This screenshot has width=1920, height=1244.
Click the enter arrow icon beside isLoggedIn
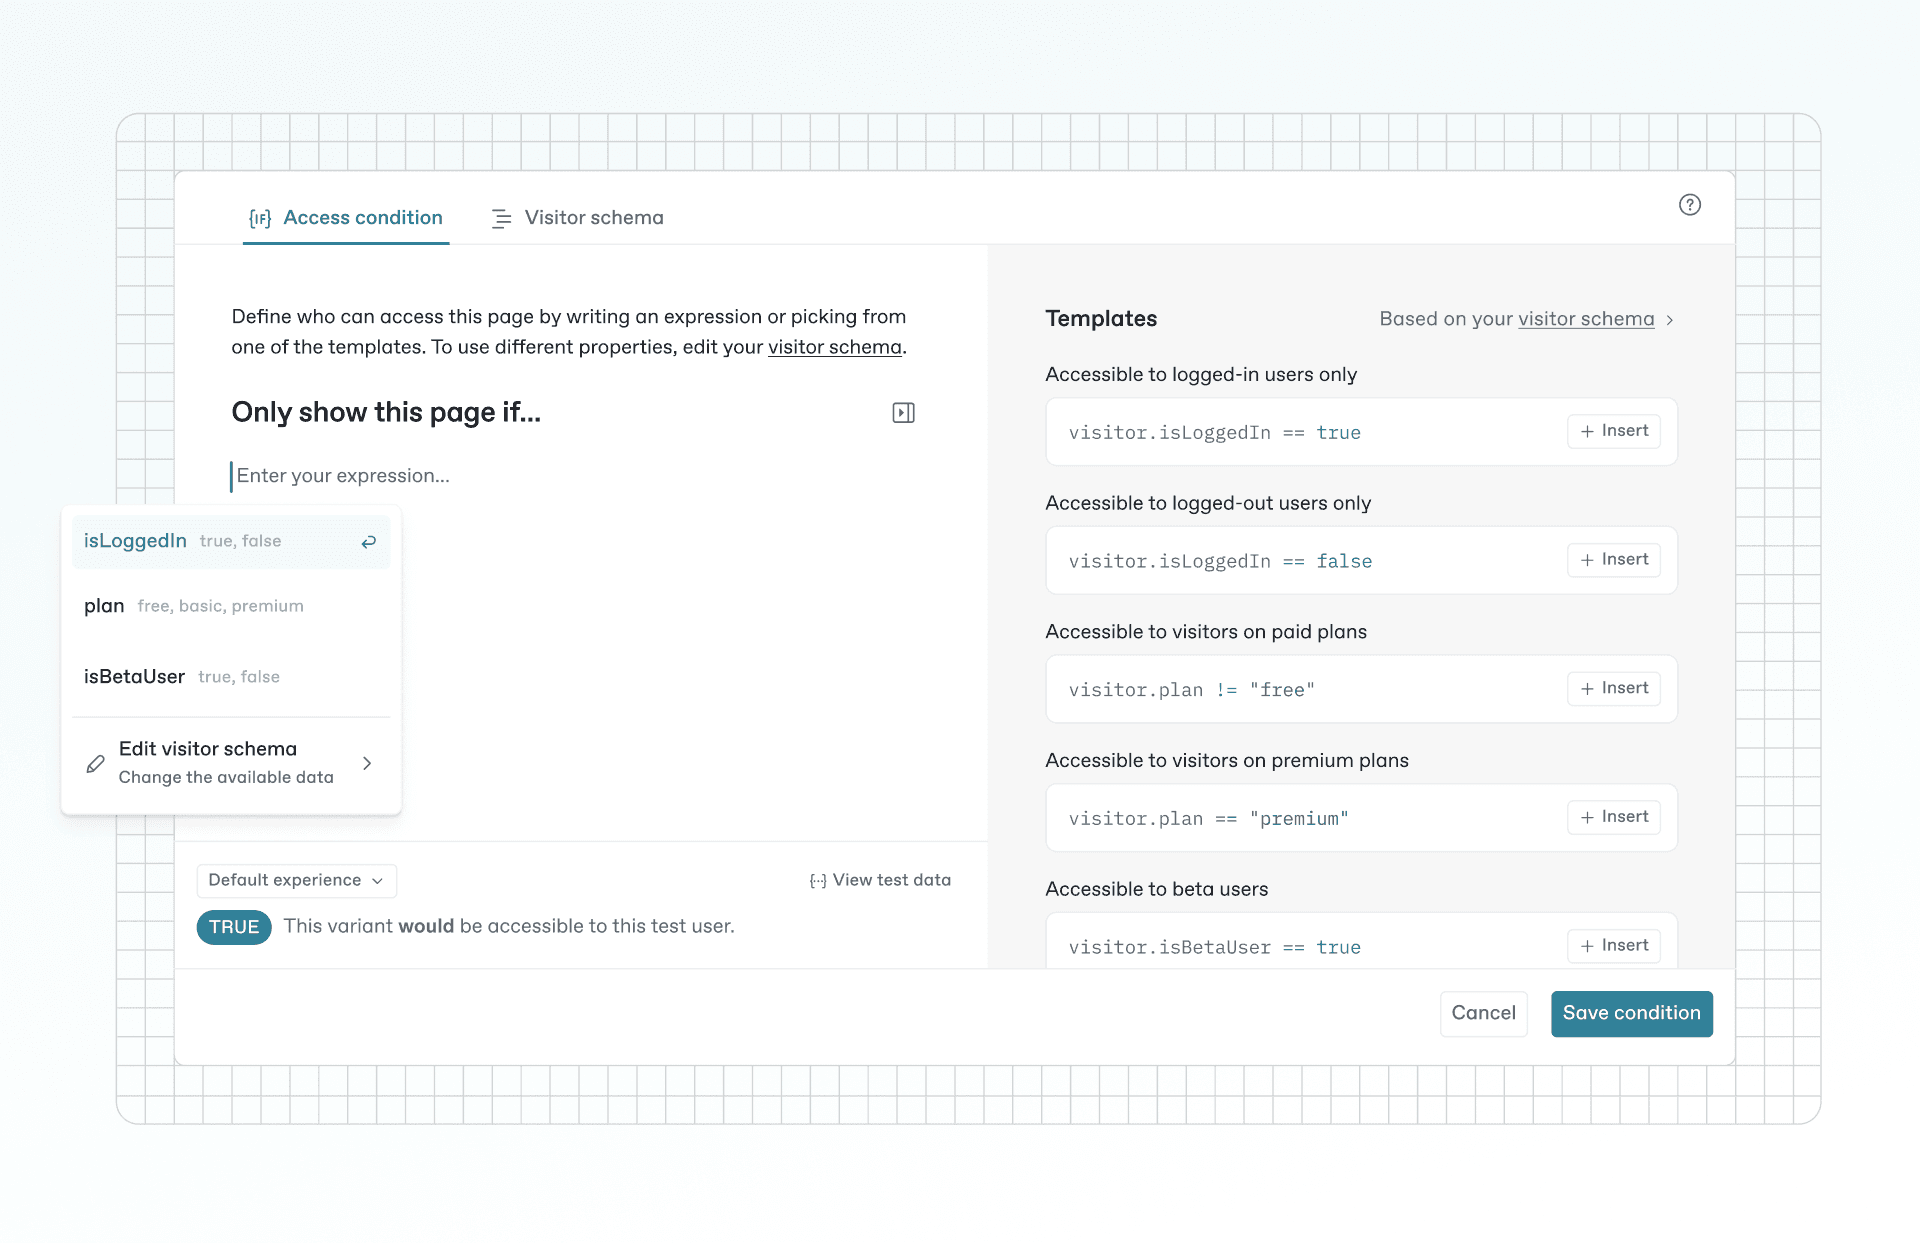[x=369, y=541]
